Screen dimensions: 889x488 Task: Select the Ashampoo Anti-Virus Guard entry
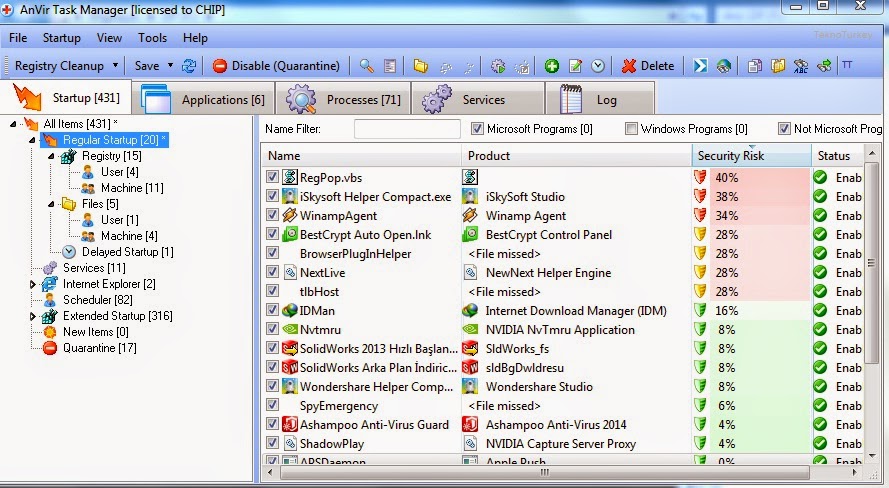[x=374, y=425]
